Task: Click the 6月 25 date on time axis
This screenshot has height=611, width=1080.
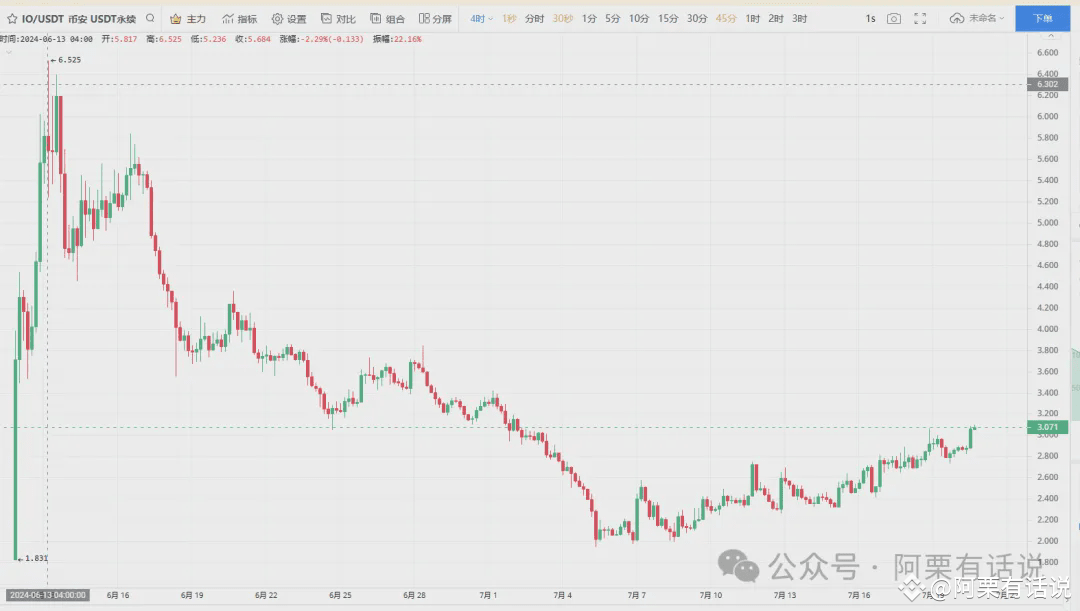Action: coord(340,595)
